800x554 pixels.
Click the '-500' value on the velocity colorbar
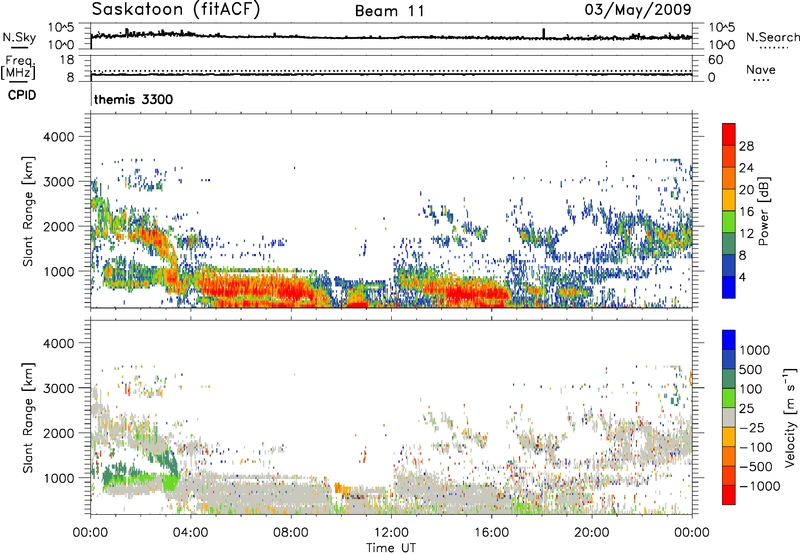click(756, 466)
